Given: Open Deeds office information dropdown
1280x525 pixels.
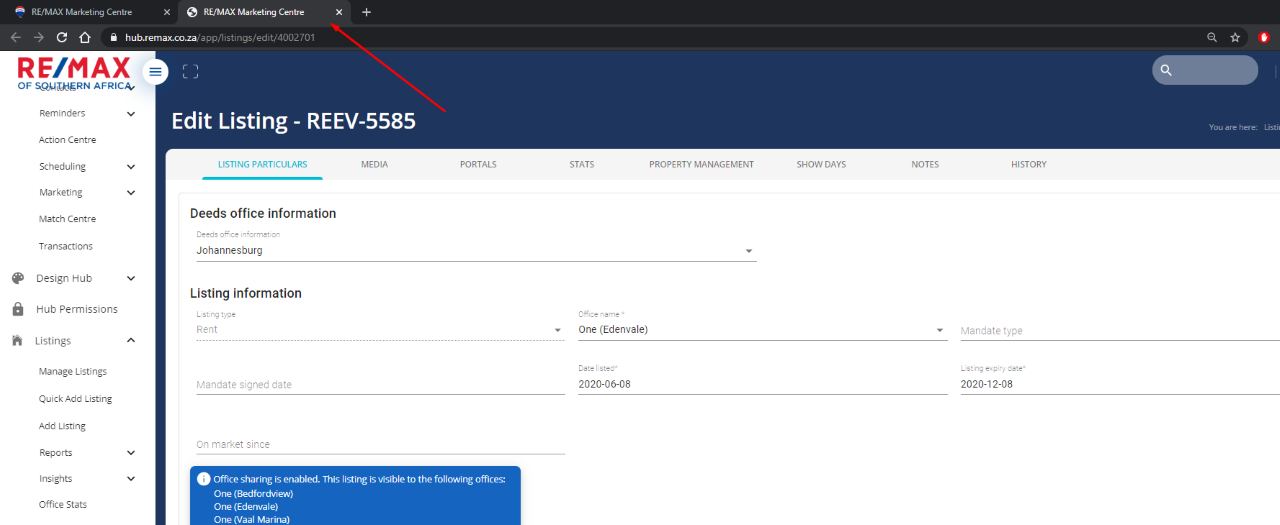Looking at the screenshot, I should pos(476,250).
